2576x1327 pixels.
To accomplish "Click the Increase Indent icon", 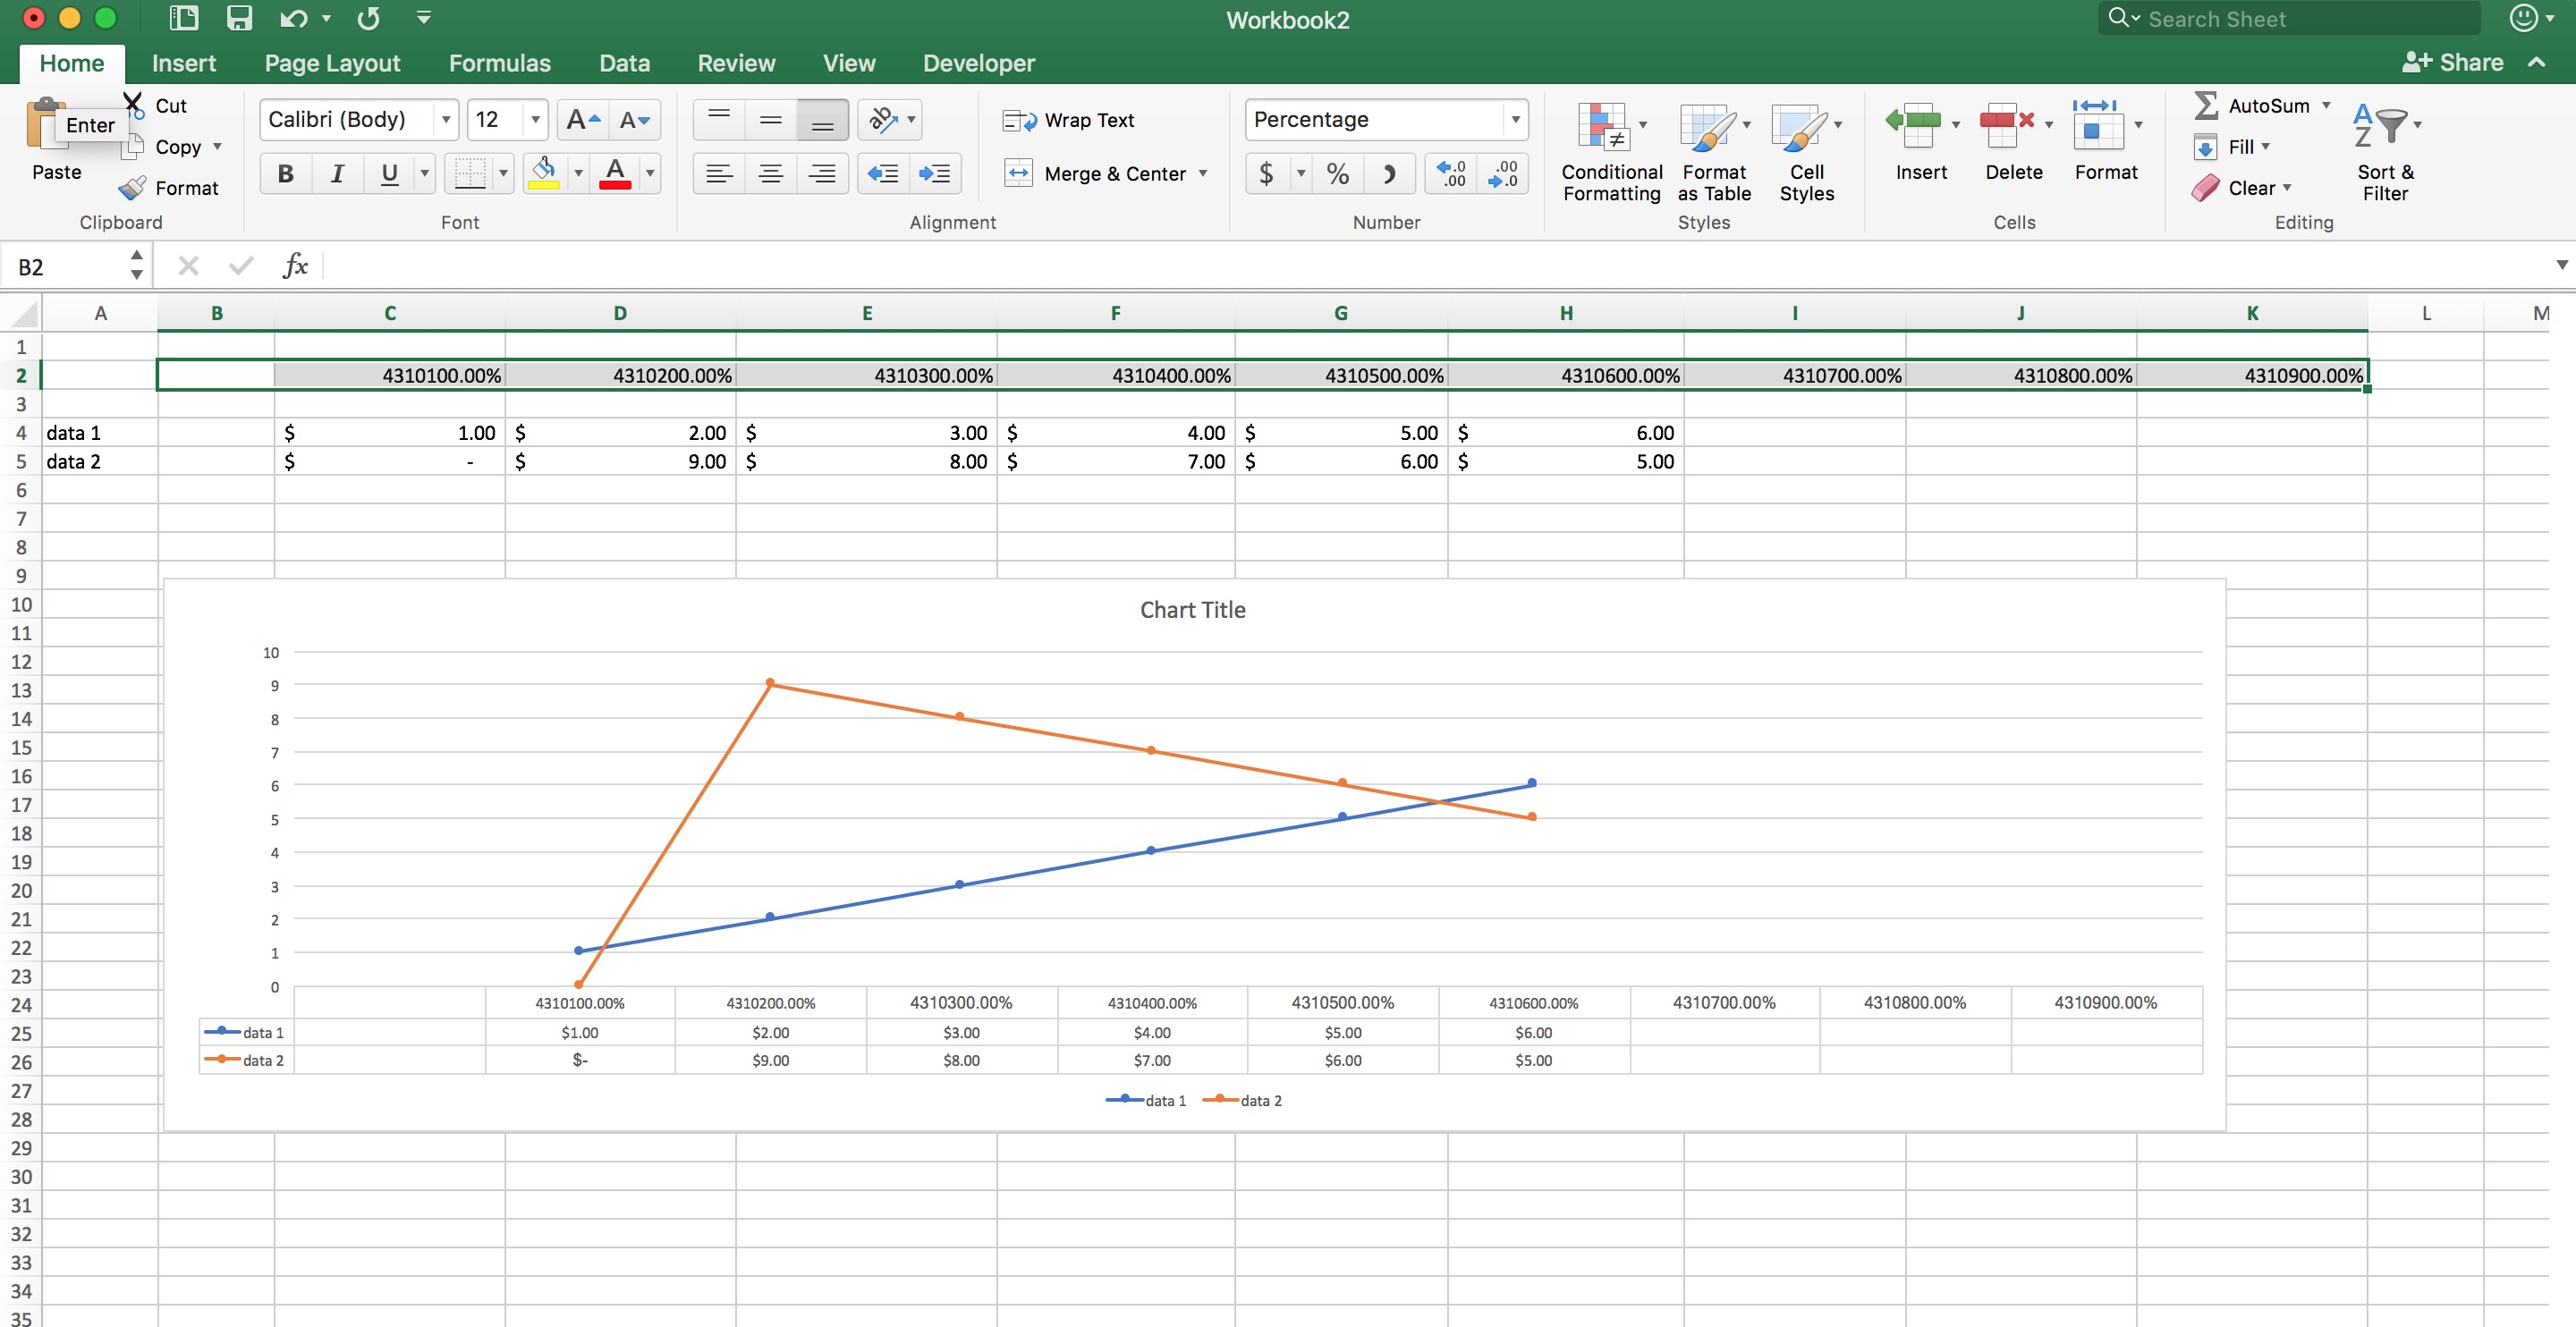I will [x=934, y=174].
